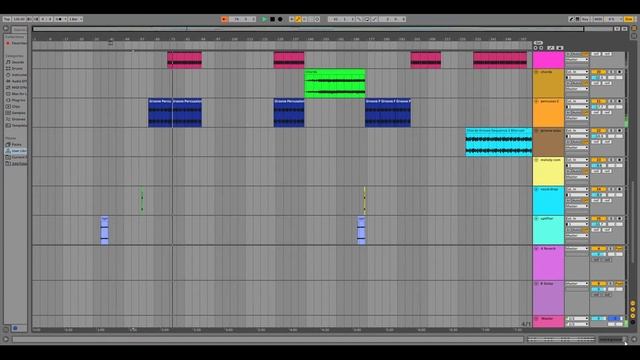Select Grooves category in browser
Viewport: 640px width, 360px height.
15,119
